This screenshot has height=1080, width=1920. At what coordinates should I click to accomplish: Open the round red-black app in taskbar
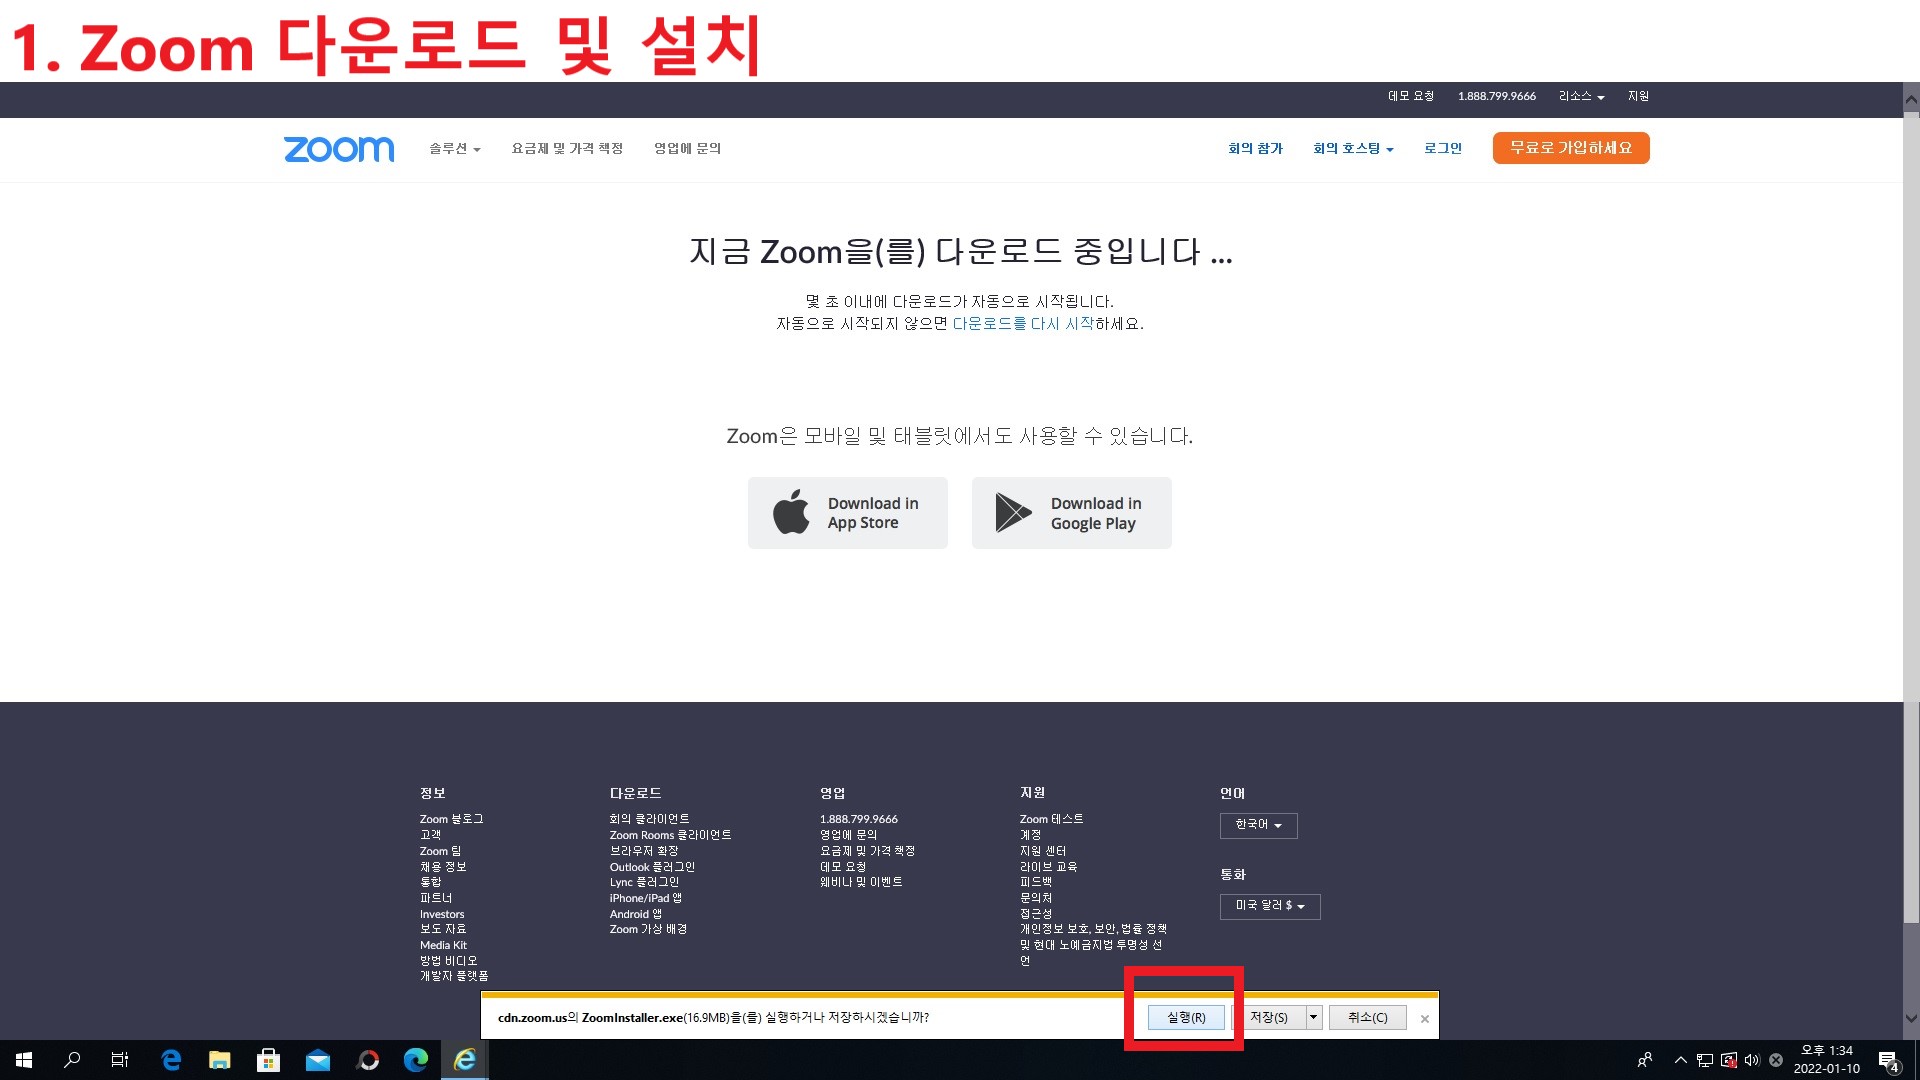pyautogui.click(x=368, y=1060)
